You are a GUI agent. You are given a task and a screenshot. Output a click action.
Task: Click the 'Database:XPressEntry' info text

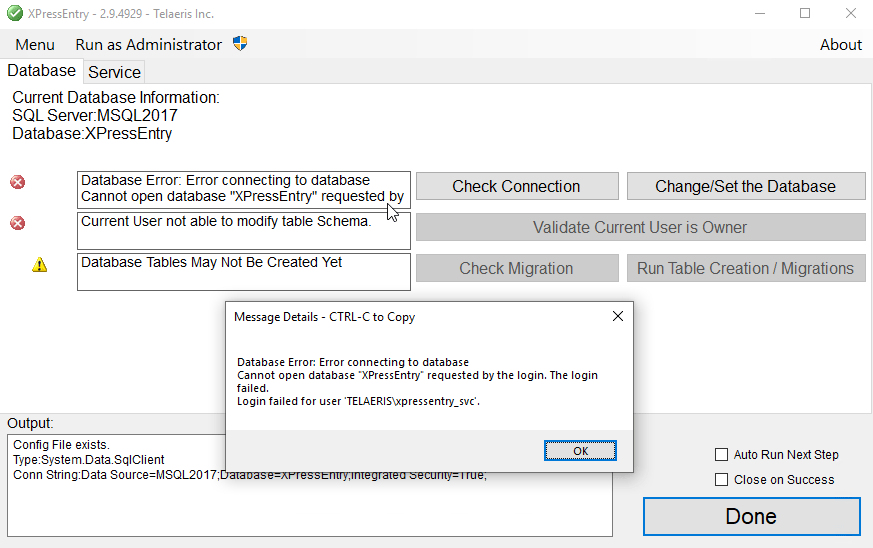coord(92,134)
